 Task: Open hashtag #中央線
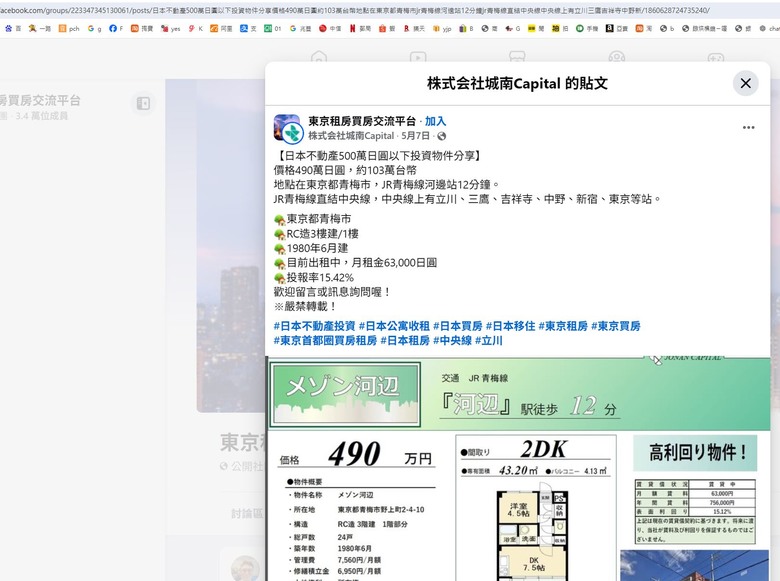click(x=452, y=341)
